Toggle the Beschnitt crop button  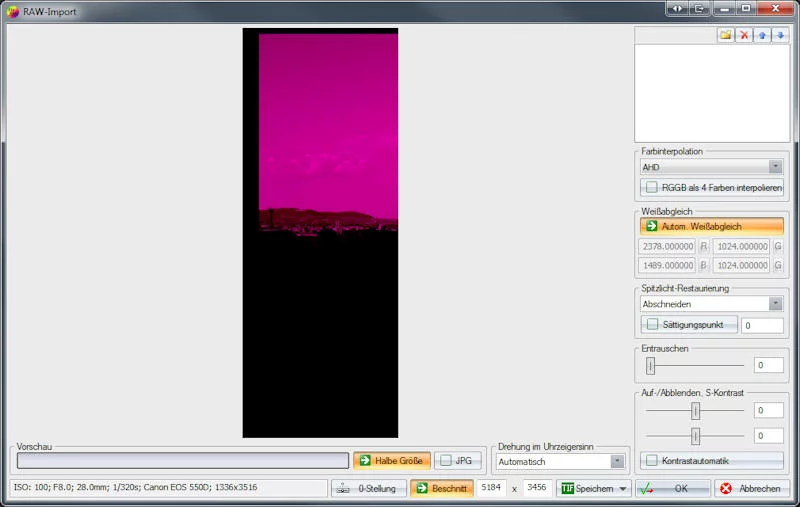(442, 488)
